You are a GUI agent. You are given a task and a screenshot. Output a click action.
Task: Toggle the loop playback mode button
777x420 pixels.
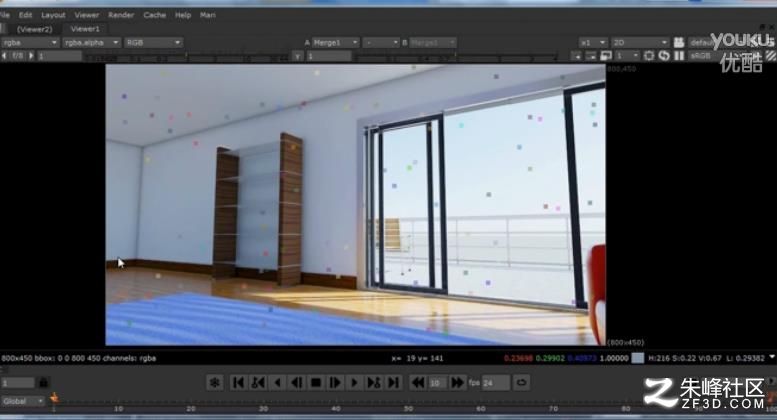coord(521,382)
